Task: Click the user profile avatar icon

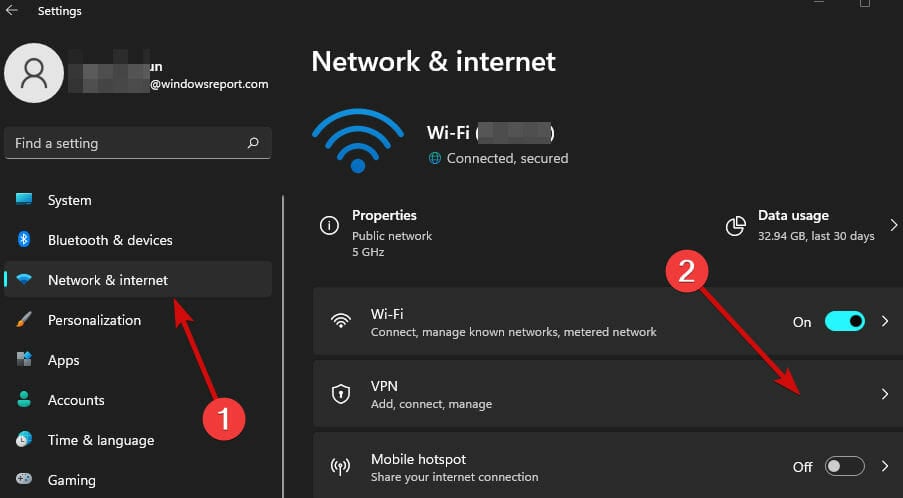Action: coord(34,73)
